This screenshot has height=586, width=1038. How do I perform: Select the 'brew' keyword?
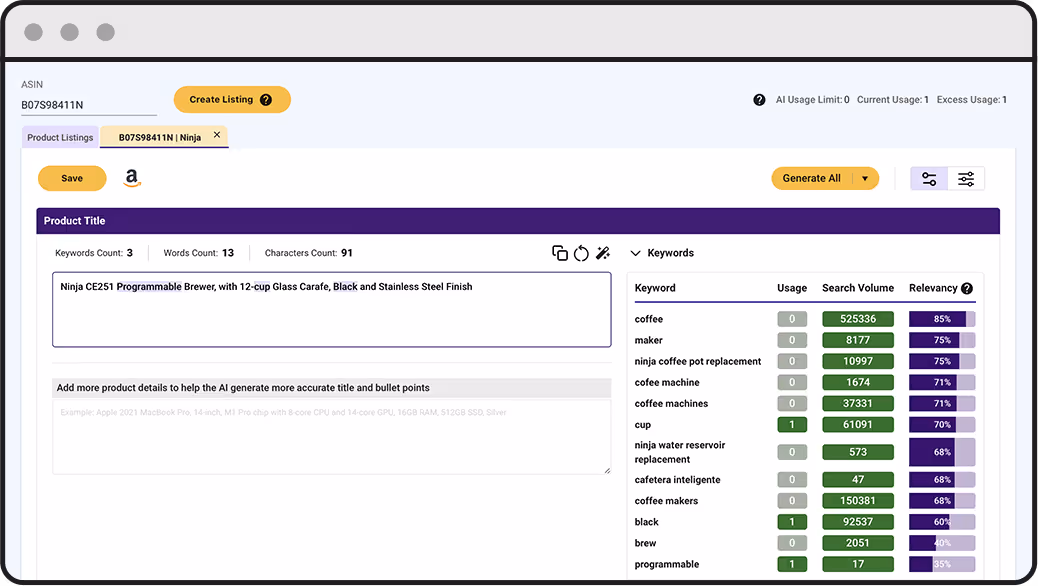645,543
